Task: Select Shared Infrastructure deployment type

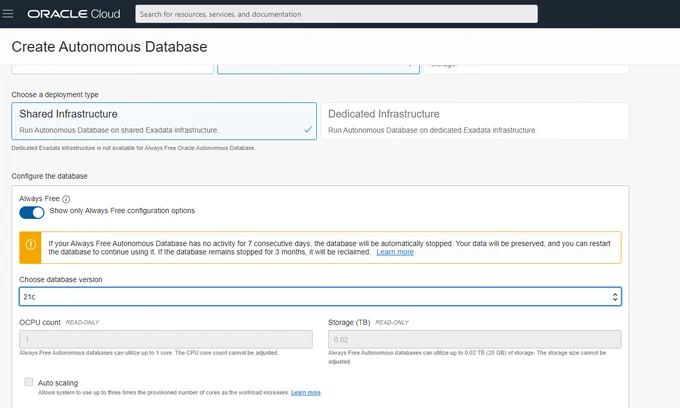Action: coord(164,121)
